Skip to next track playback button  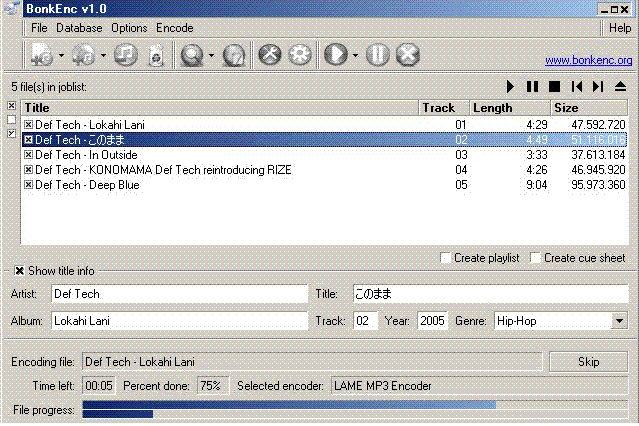tap(598, 86)
